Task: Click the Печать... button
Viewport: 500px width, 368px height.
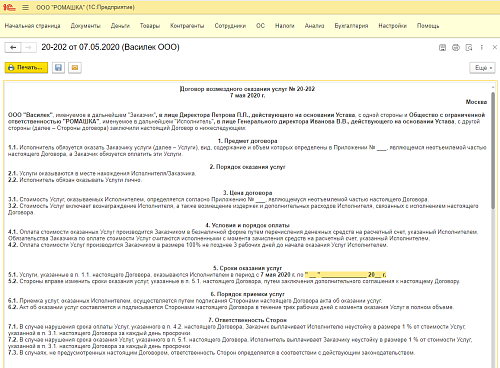Action: coord(26,68)
